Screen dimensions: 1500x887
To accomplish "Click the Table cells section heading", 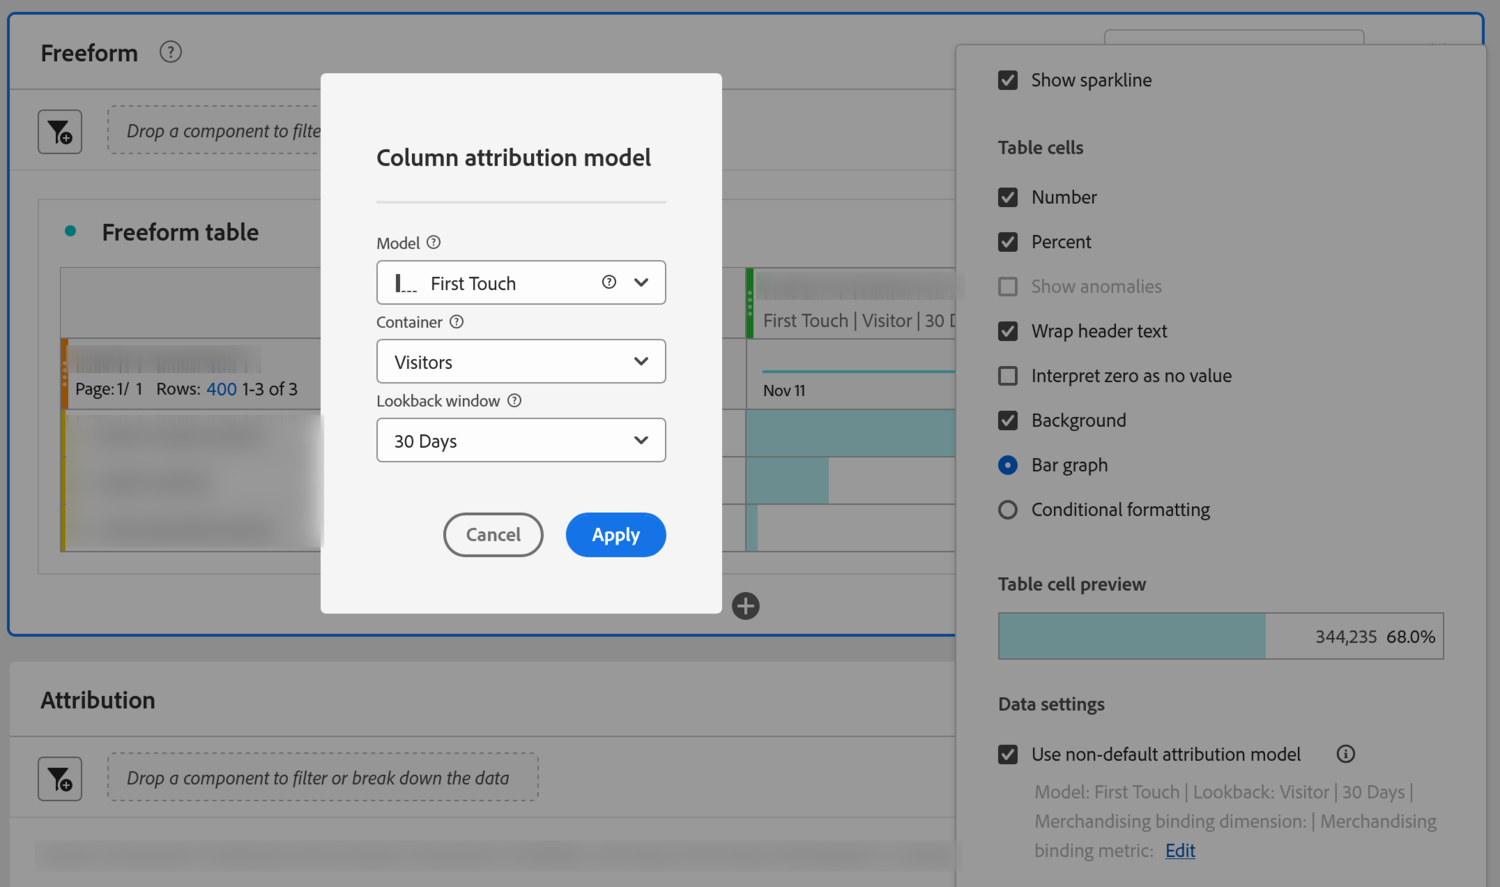I will pyautogui.click(x=1040, y=147).
